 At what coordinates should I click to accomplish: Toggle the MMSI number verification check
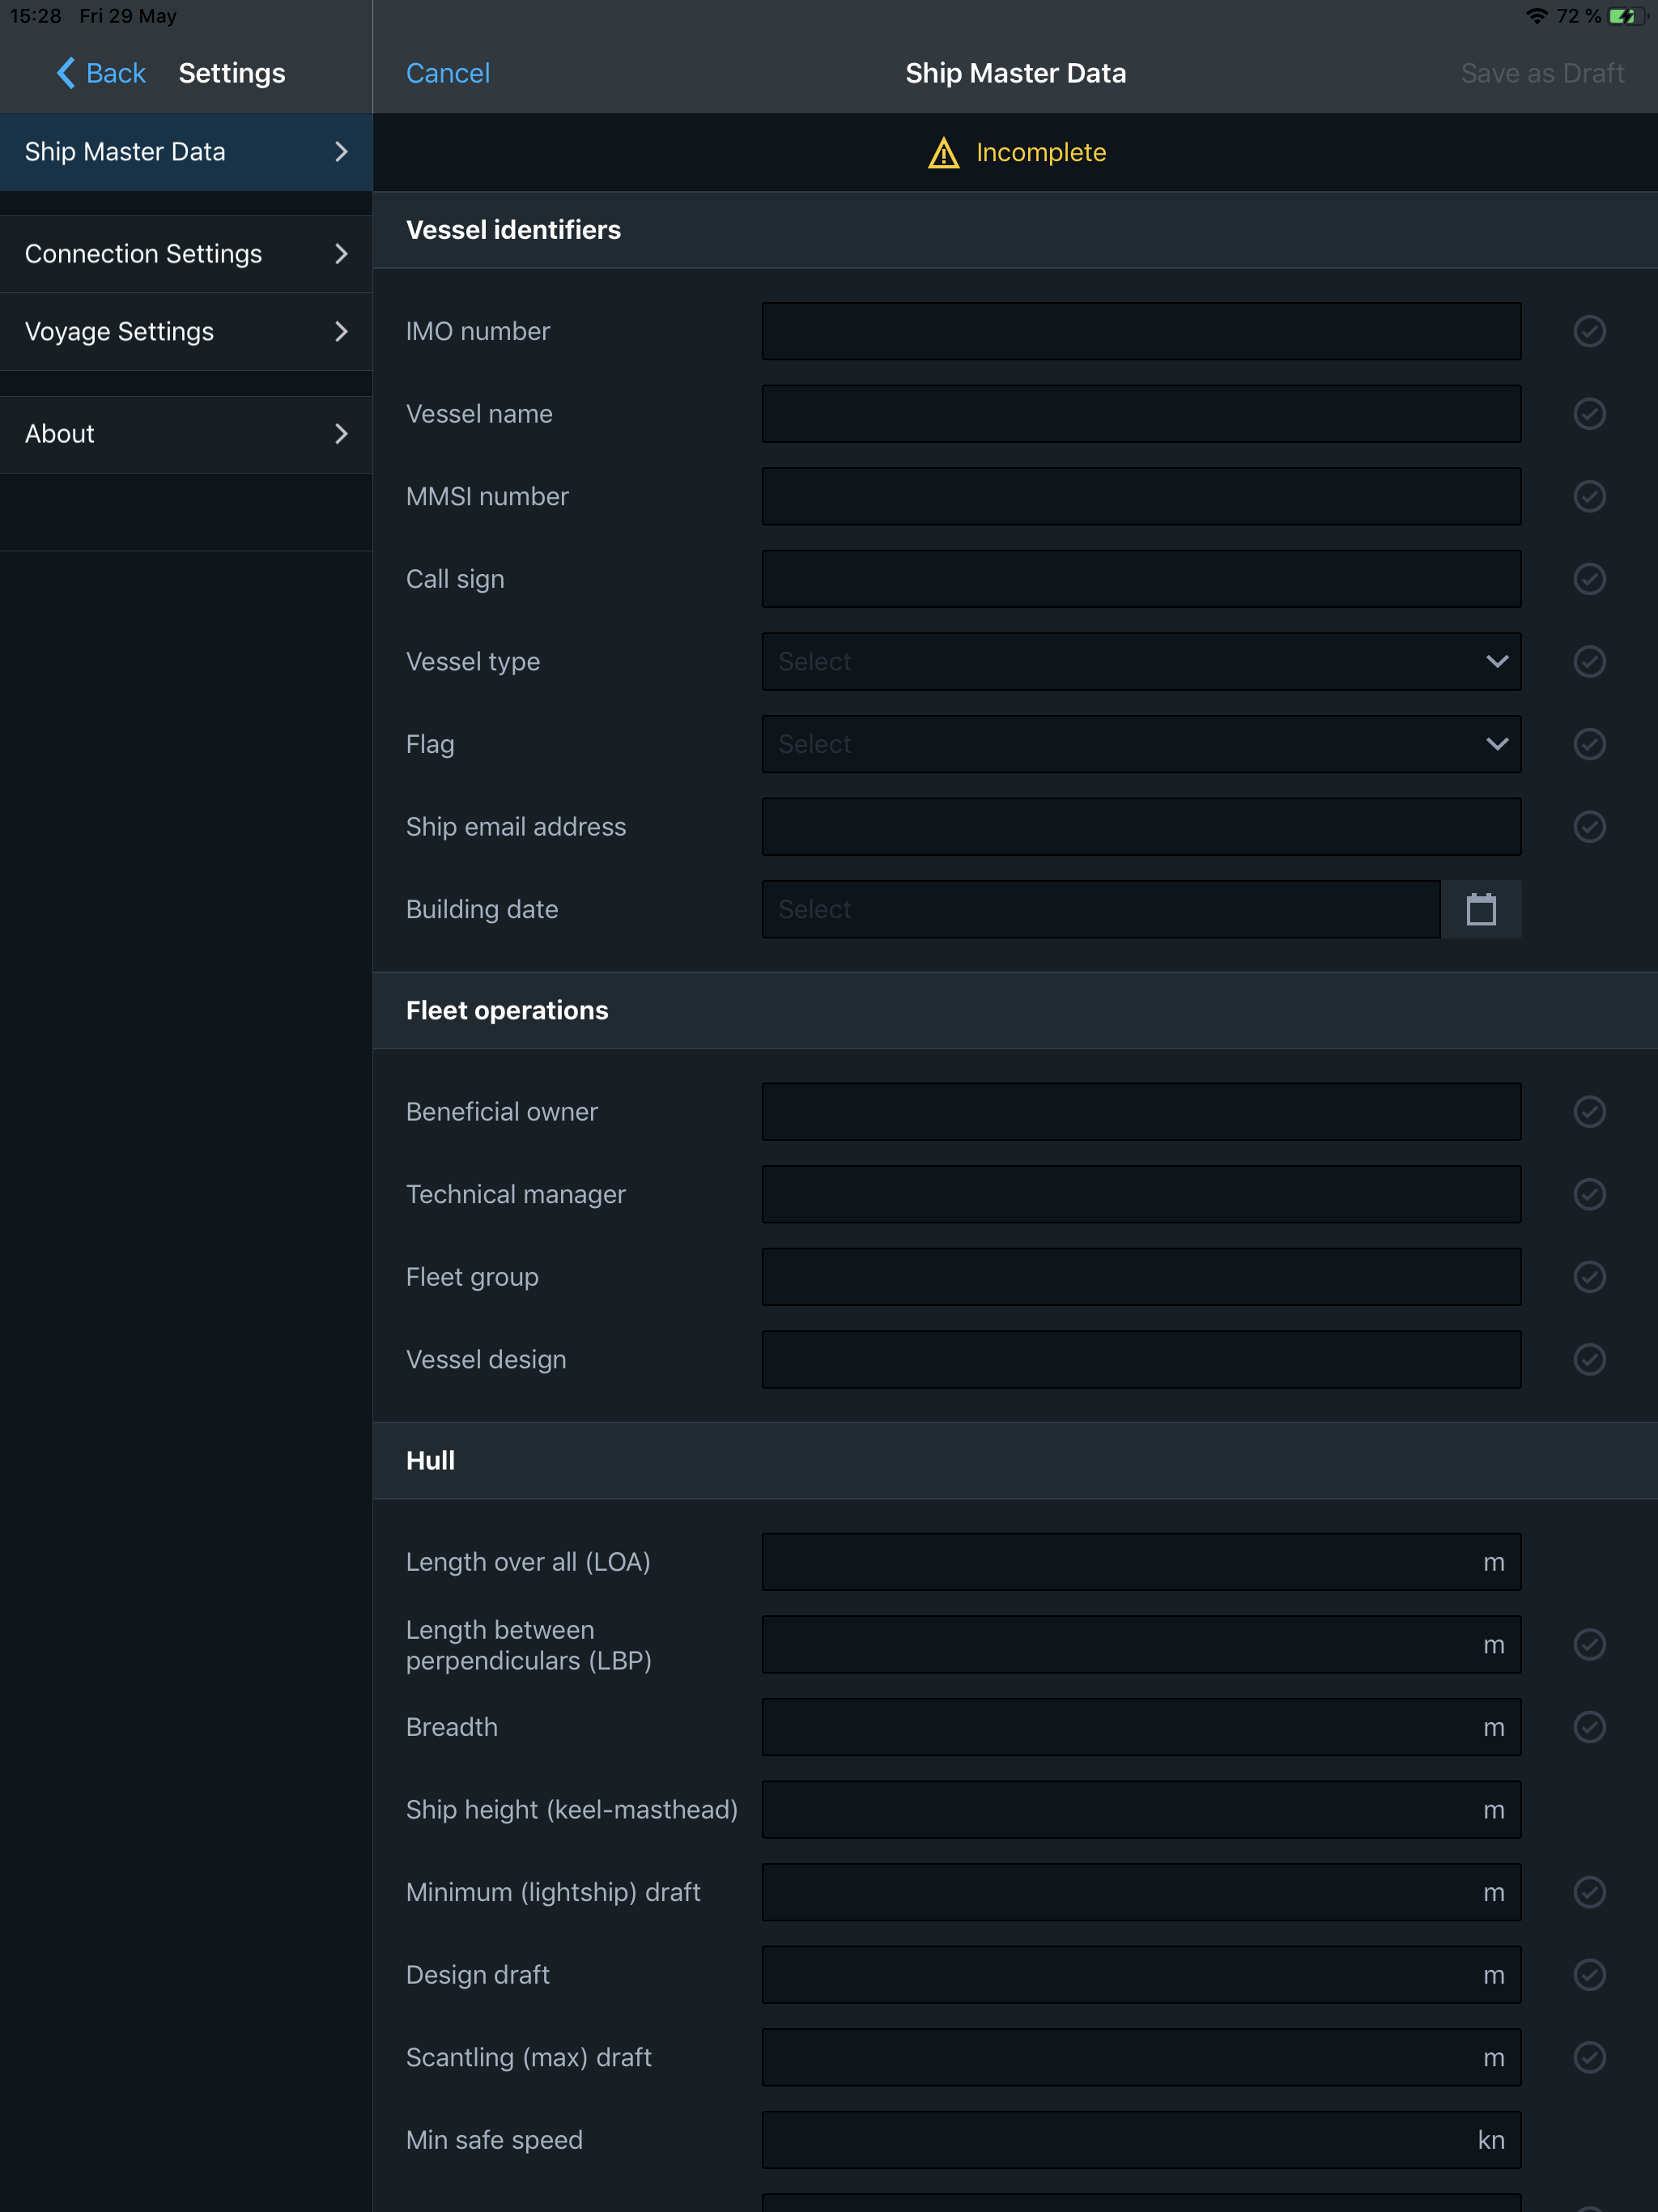pyautogui.click(x=1589, y=497)
